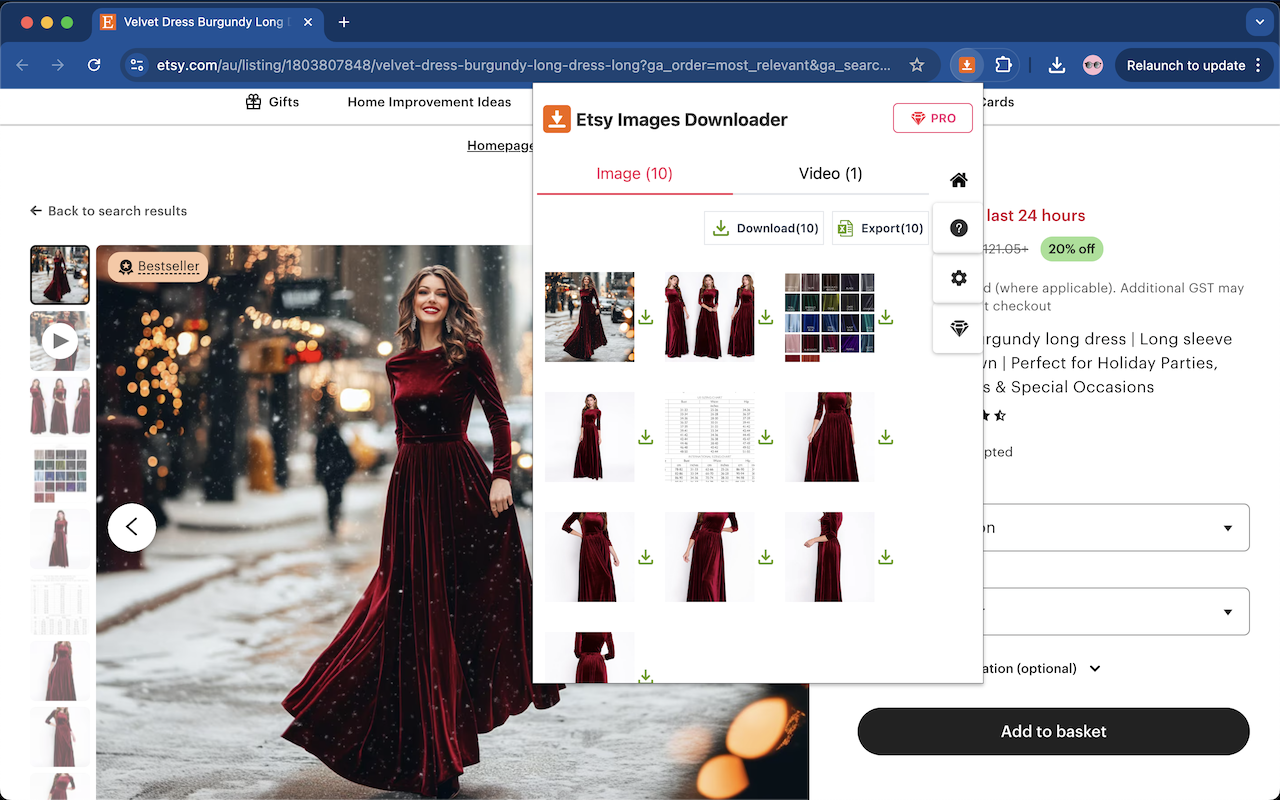Bookmark this page with the star icon
Viewport: 1280px width, 800px height.
pyautogui.click(x=916, y=65)
